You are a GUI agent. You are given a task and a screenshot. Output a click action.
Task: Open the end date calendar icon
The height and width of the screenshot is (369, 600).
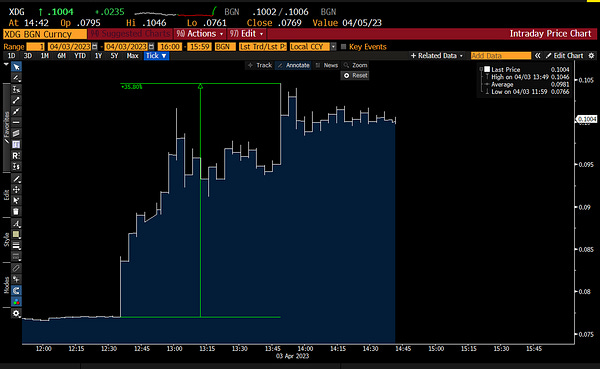(152, 47)
